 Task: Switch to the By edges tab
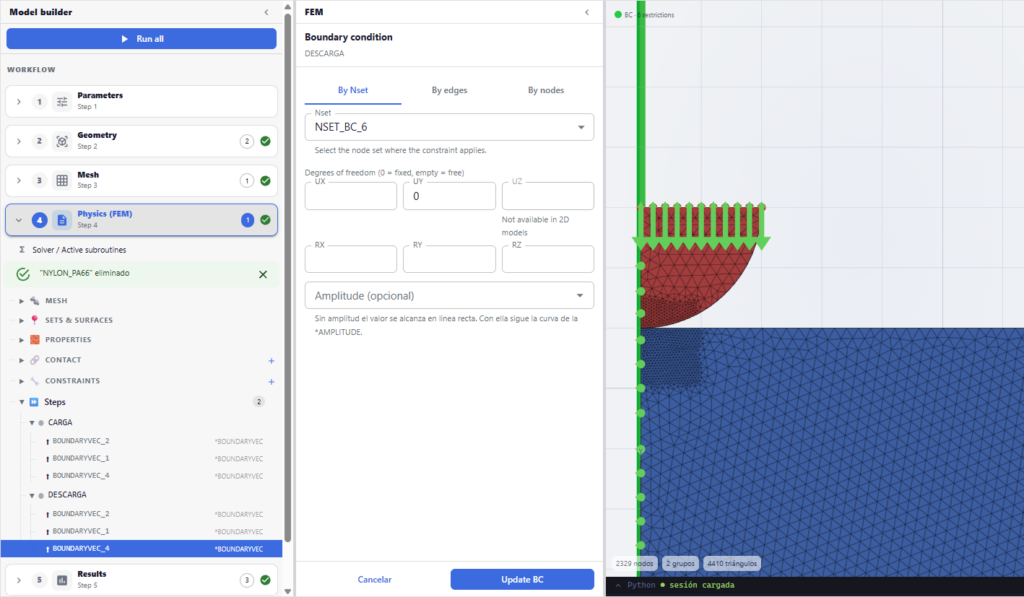[x=449, y=90]
